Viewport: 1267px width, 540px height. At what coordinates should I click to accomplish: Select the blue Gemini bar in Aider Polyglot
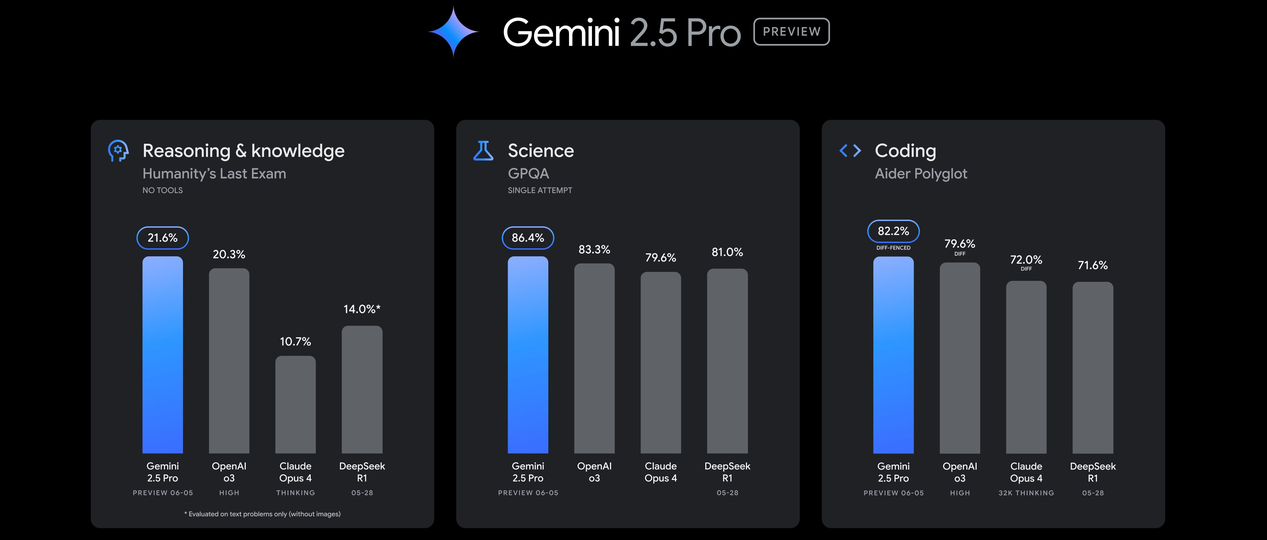pos(893,355)
